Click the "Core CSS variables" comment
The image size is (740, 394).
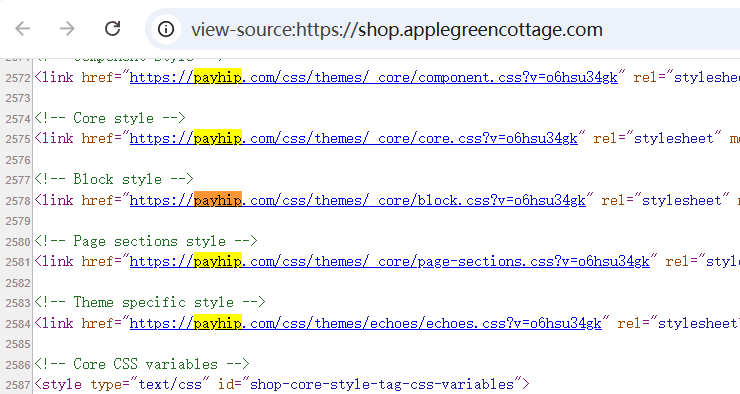tap(142, 364)
